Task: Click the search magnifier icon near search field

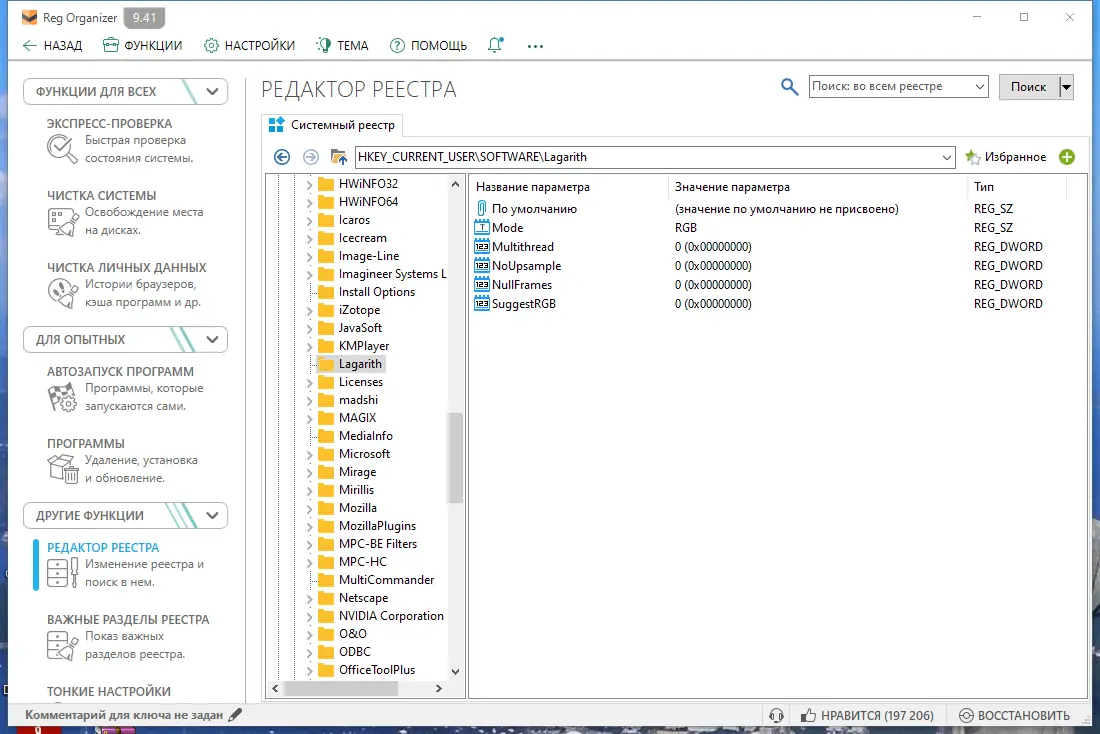Action: (789, 86)
